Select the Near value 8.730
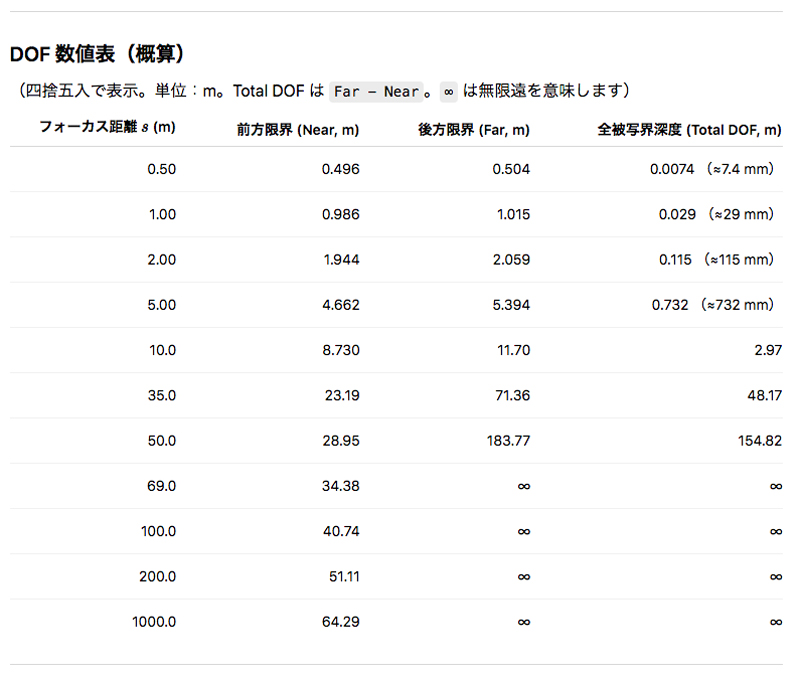Viewport: 800px width, 678px height. tap(340, 350)
